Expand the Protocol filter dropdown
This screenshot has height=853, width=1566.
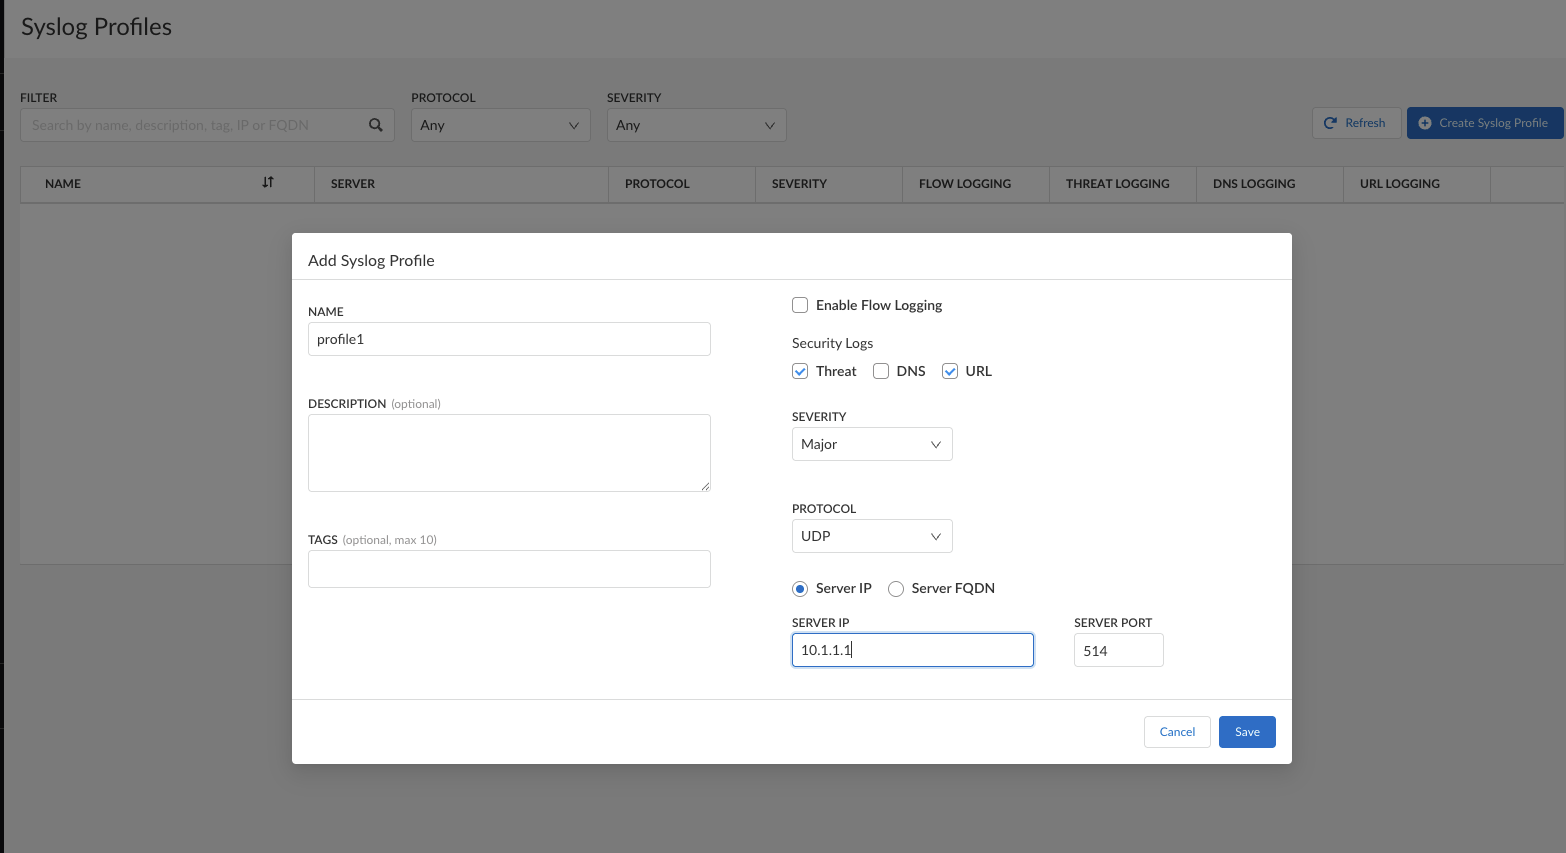(500, 125)
